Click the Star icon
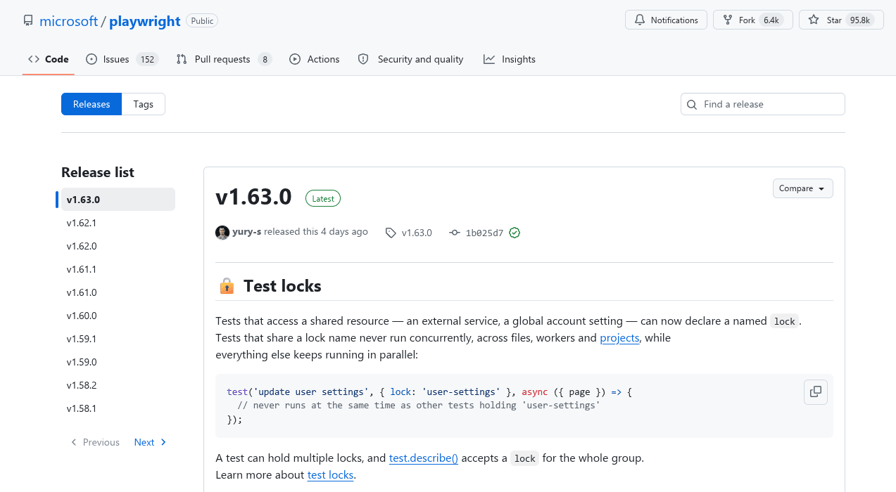Image resolution: width=896 pixels, height=492 pixels. 814,20
